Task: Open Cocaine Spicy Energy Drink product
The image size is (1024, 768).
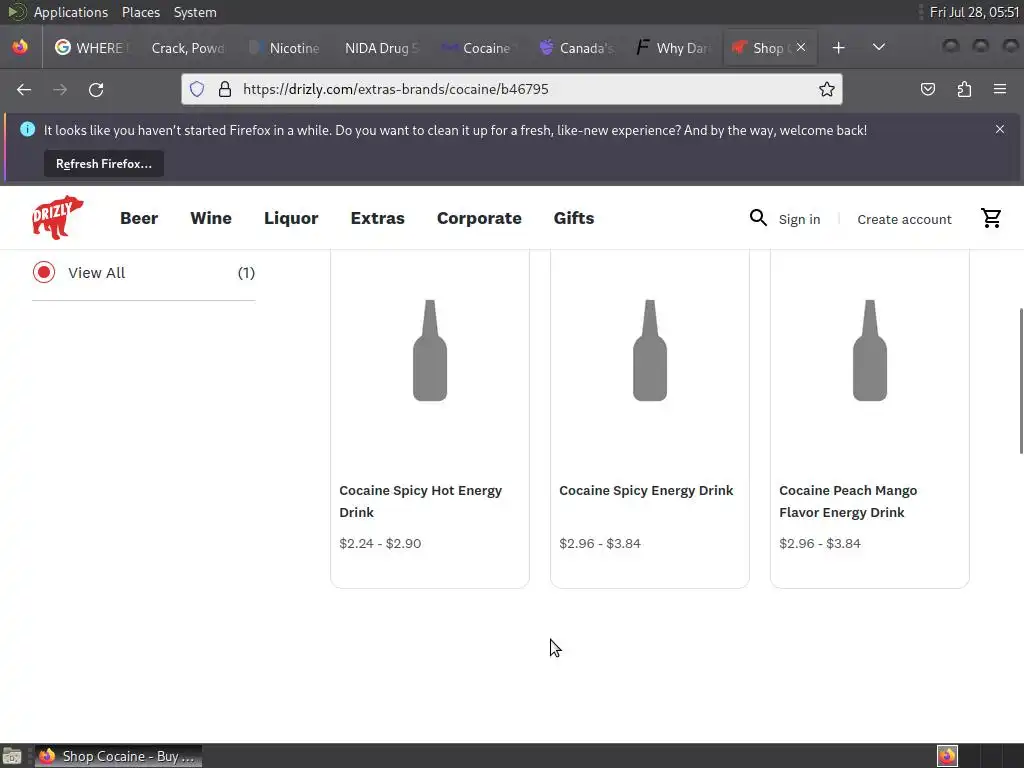Action: click(x=646, y=490)
